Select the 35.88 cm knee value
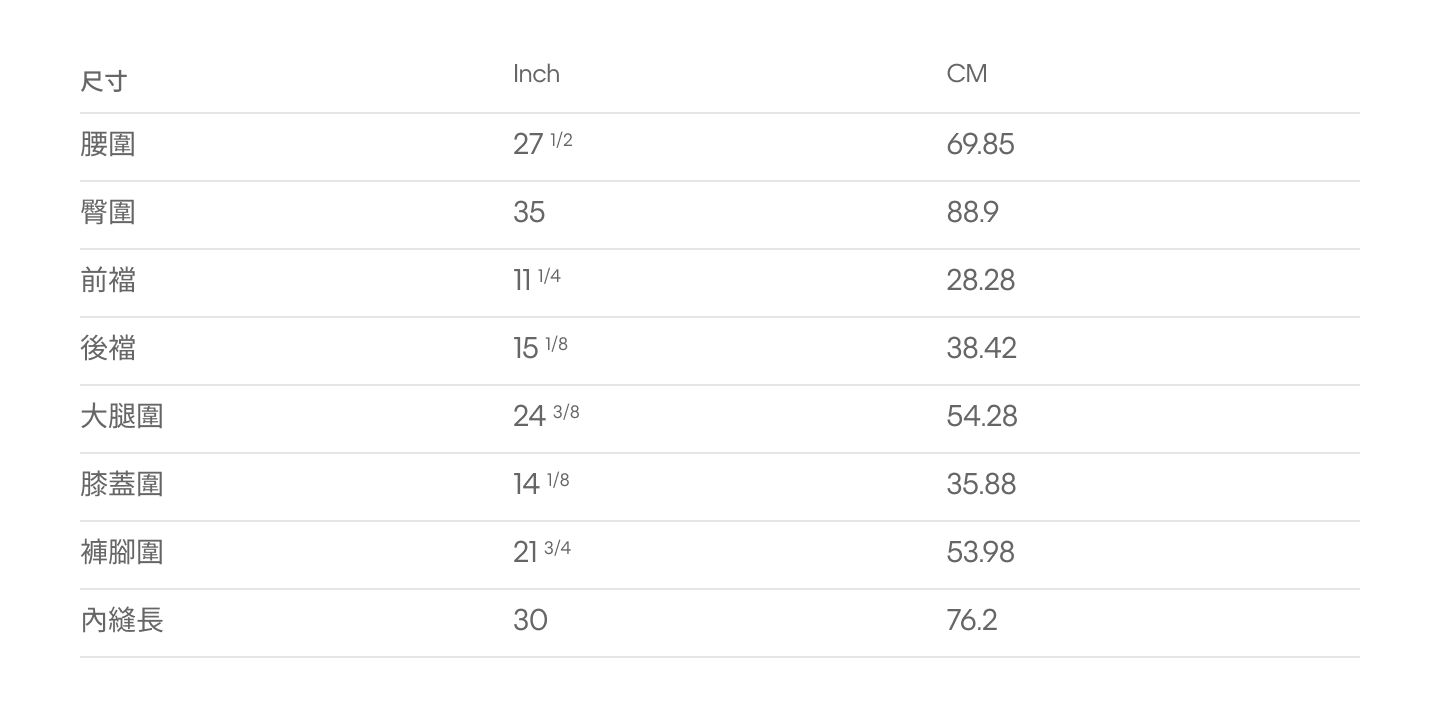The height and width of the screenshot is (720, 1440). point(982,484)
